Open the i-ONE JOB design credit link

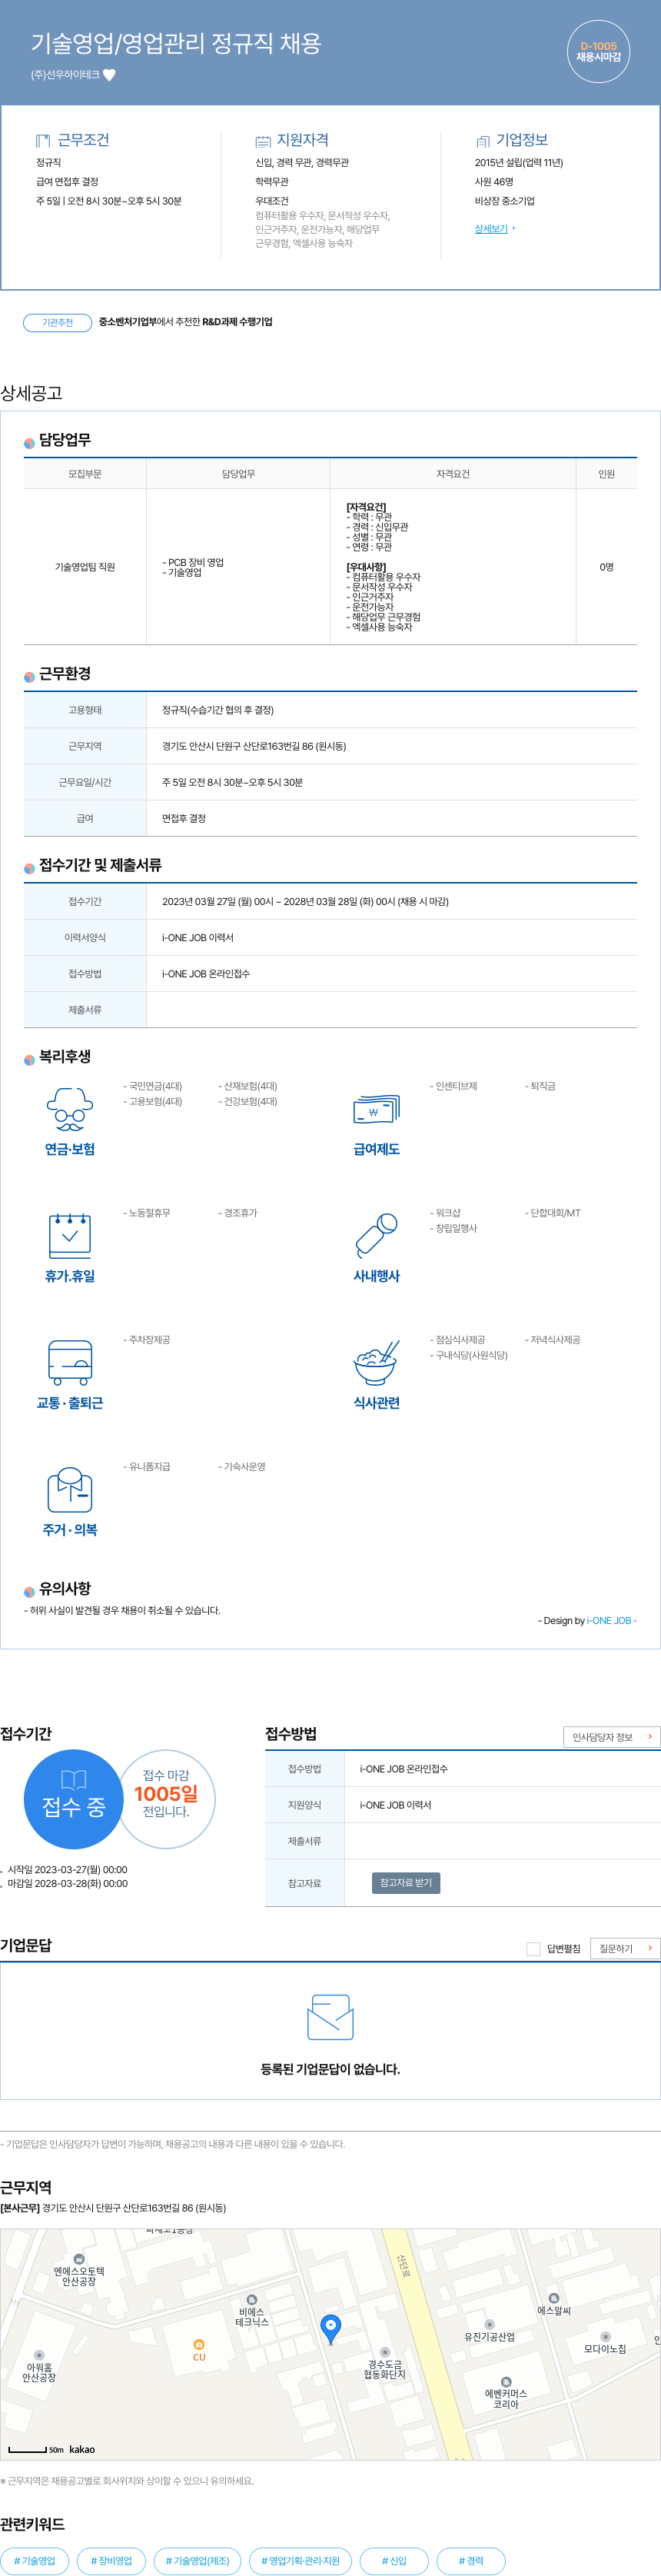tap(611, 1621)
